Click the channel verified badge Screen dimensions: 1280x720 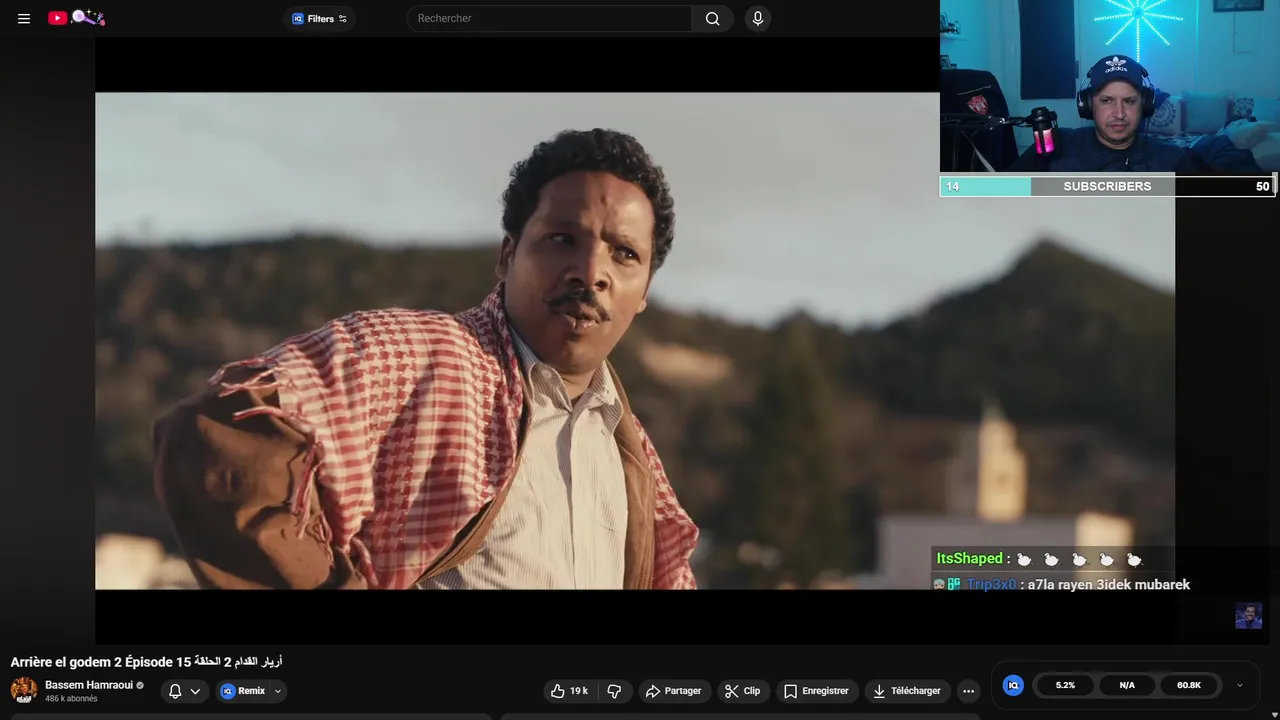click(x=140, y=685)
